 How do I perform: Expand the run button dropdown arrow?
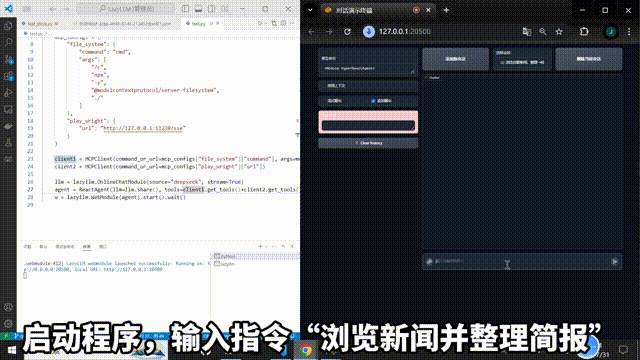pos(267,24)
